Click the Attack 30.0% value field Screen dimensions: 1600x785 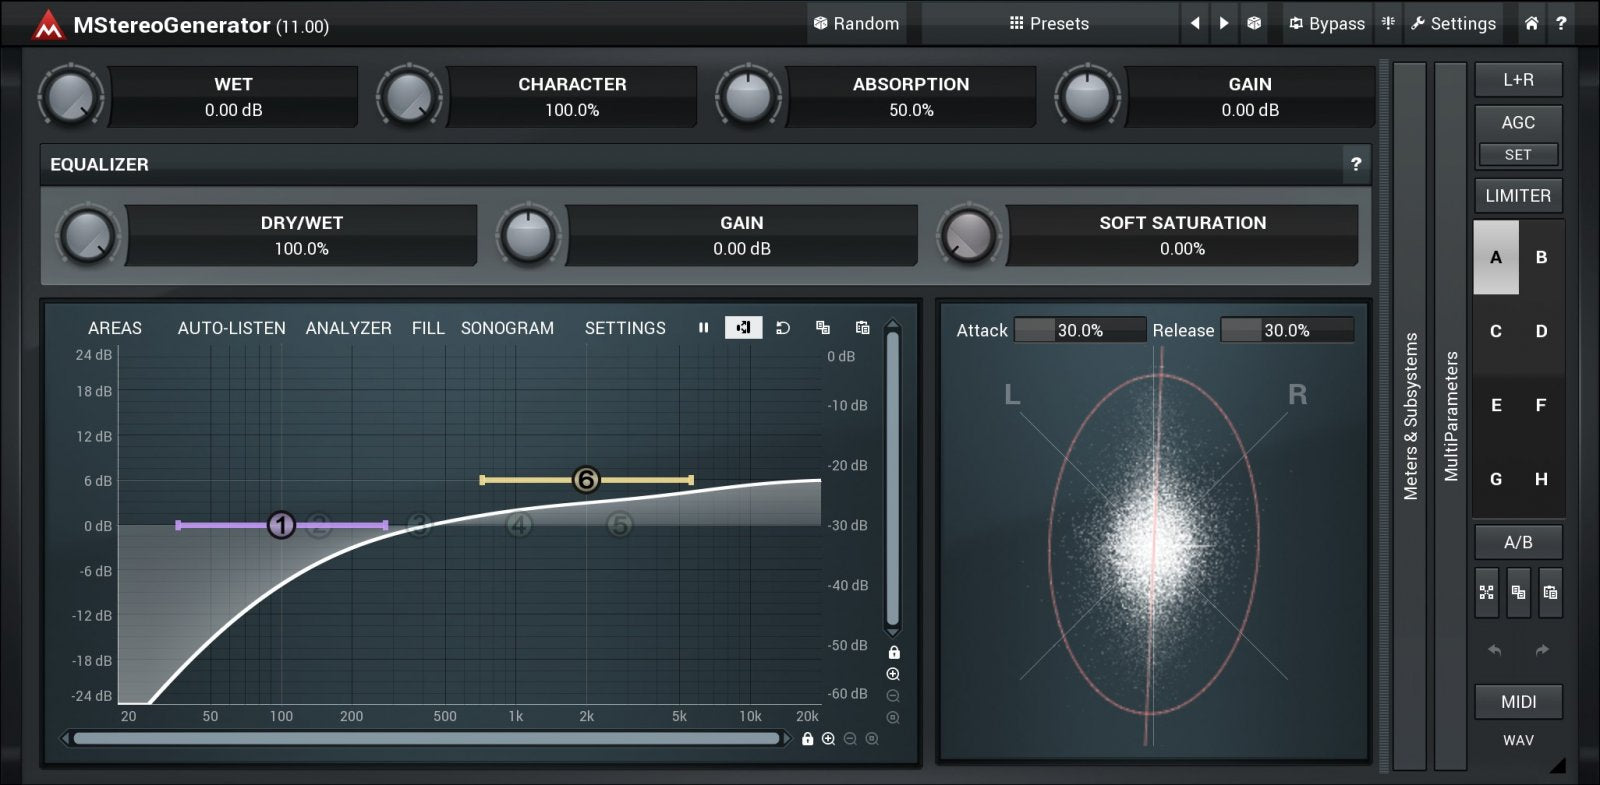(1080, 330)
